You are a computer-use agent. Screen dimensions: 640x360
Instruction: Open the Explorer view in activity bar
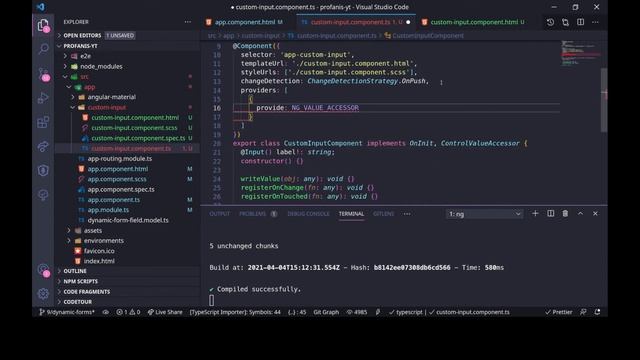tap(43, 26)
